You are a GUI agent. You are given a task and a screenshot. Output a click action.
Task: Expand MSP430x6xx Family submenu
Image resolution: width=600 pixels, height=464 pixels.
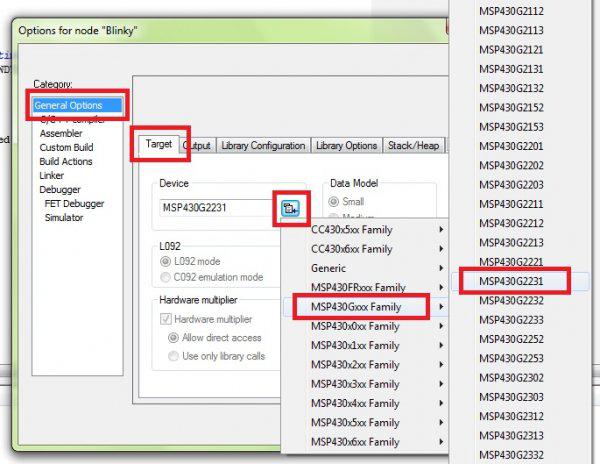pyautogui.click(x=365, y=442)
